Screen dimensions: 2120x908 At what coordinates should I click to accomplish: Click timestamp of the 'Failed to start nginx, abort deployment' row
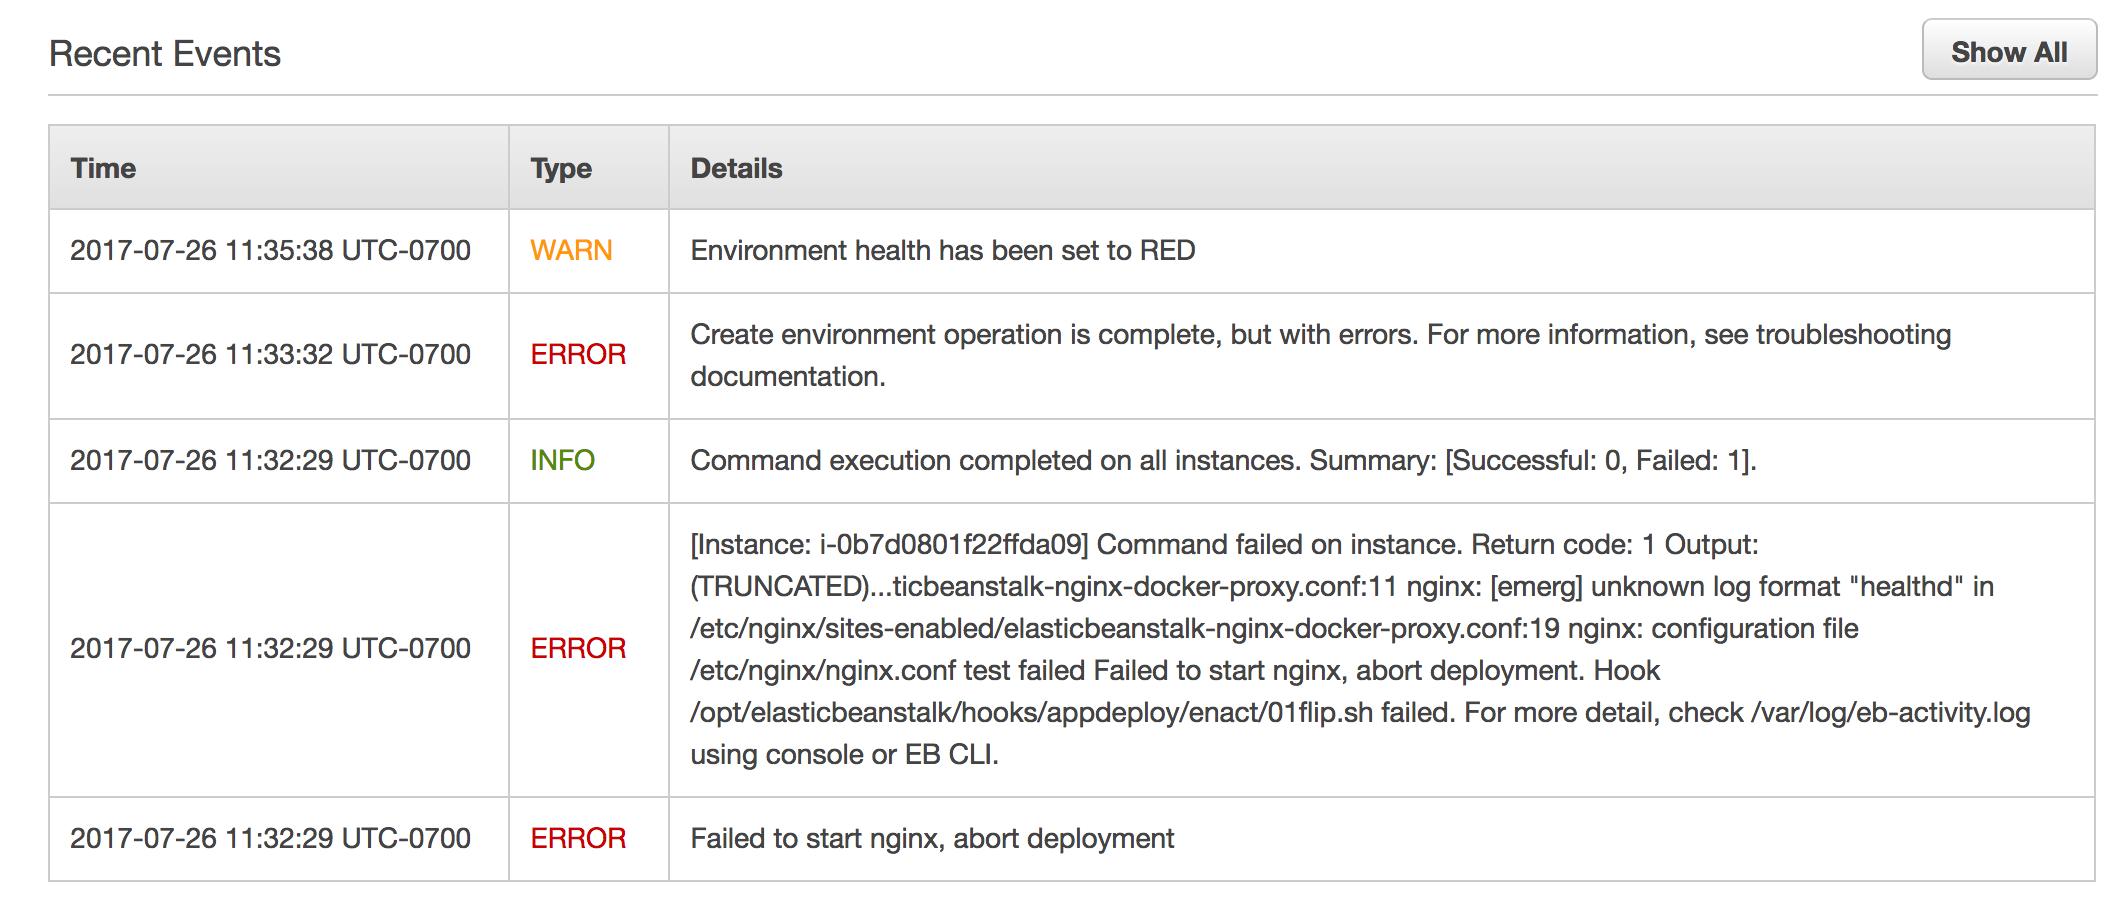[x=270, y=838]
